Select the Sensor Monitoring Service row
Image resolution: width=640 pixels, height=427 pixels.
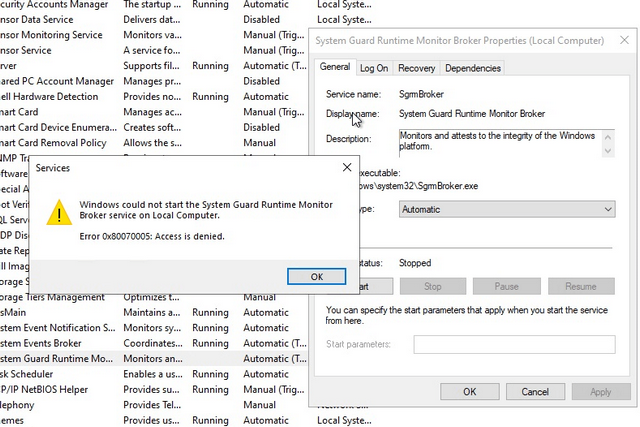point(153,35)
